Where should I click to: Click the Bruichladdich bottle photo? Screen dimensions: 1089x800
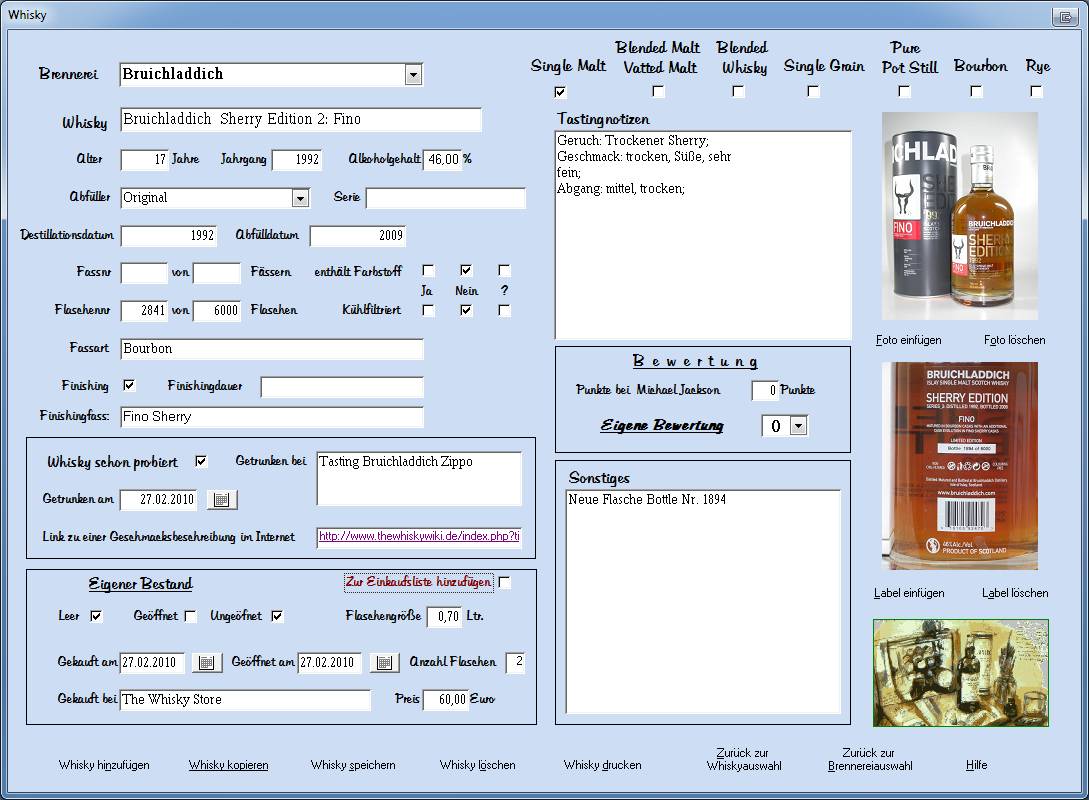pos(960,216)
